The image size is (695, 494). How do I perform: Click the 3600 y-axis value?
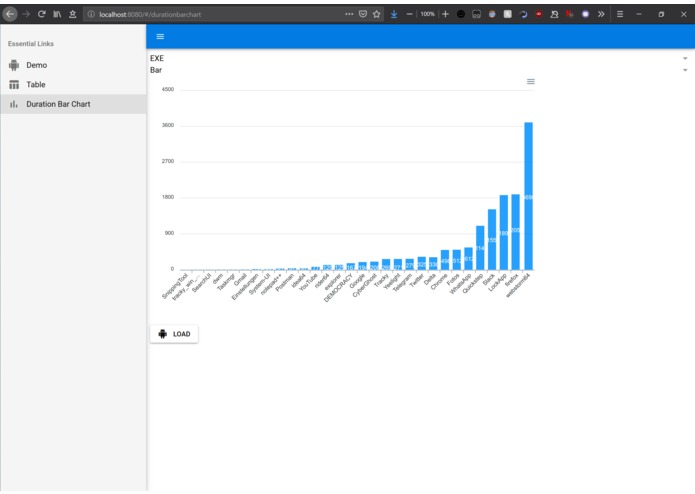pyautogui.click(x=168, y=125)
